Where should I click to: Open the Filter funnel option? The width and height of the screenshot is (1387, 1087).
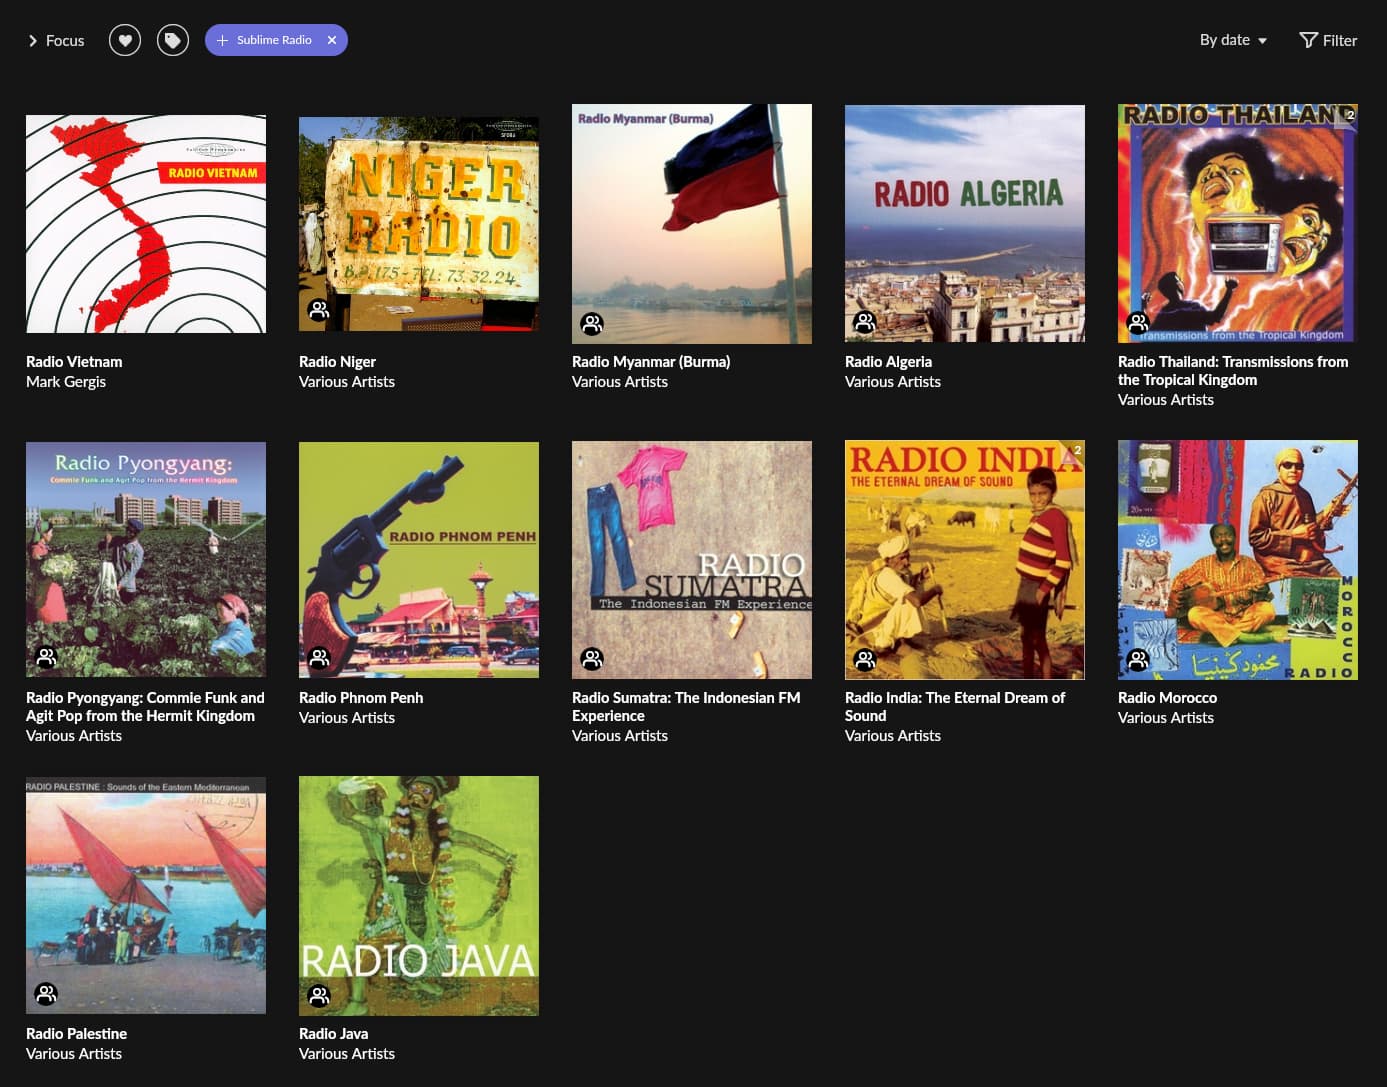1328,40
